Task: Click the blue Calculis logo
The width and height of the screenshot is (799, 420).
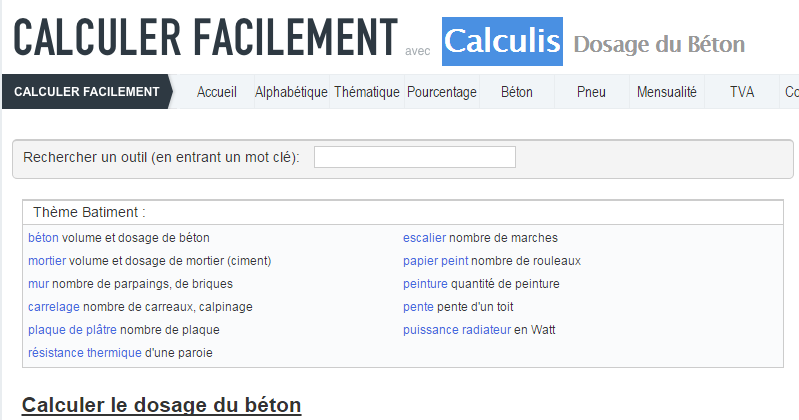Action: tap(502, 41)
